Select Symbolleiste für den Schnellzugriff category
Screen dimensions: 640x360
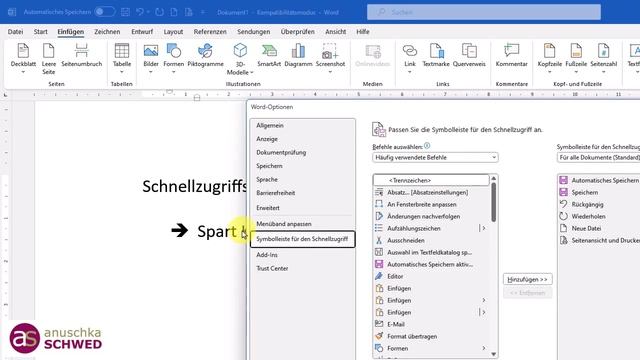coord(302,239)
